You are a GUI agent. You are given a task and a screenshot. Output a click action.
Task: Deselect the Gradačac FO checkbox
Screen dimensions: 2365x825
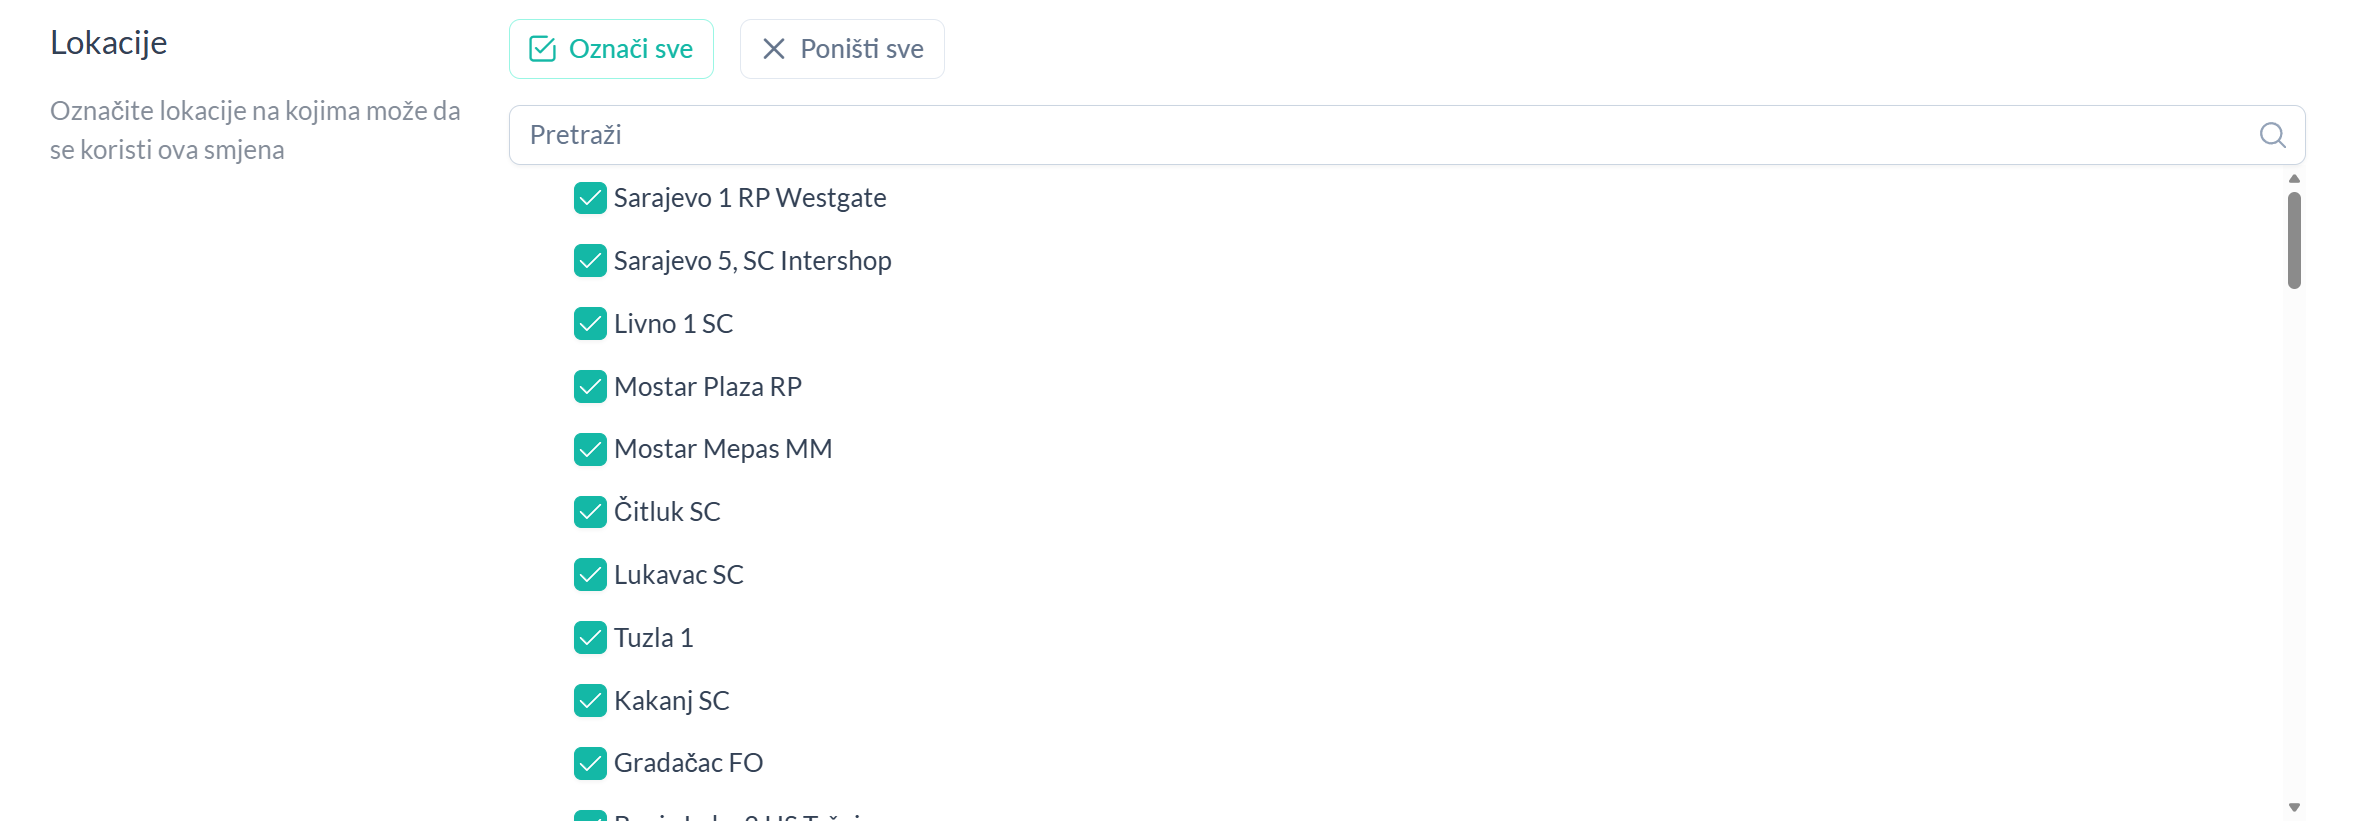click(590, 763)
